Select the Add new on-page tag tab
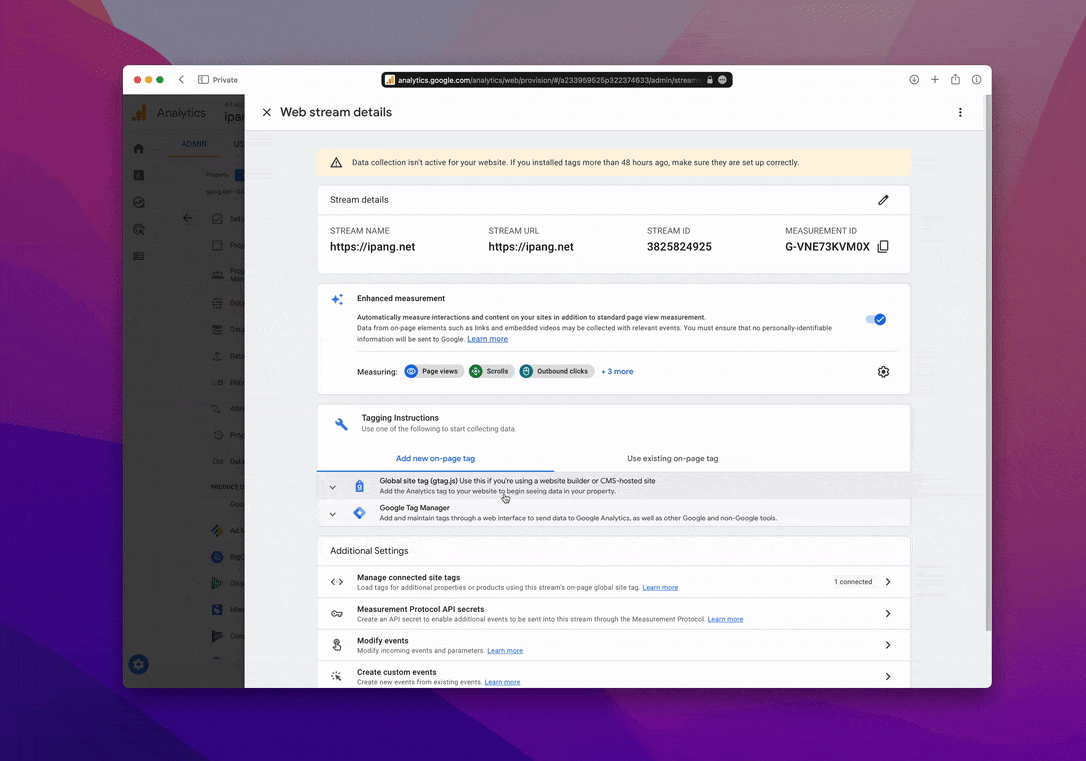The width and height of the screenshot is (1086, 761). click(435, 459)
